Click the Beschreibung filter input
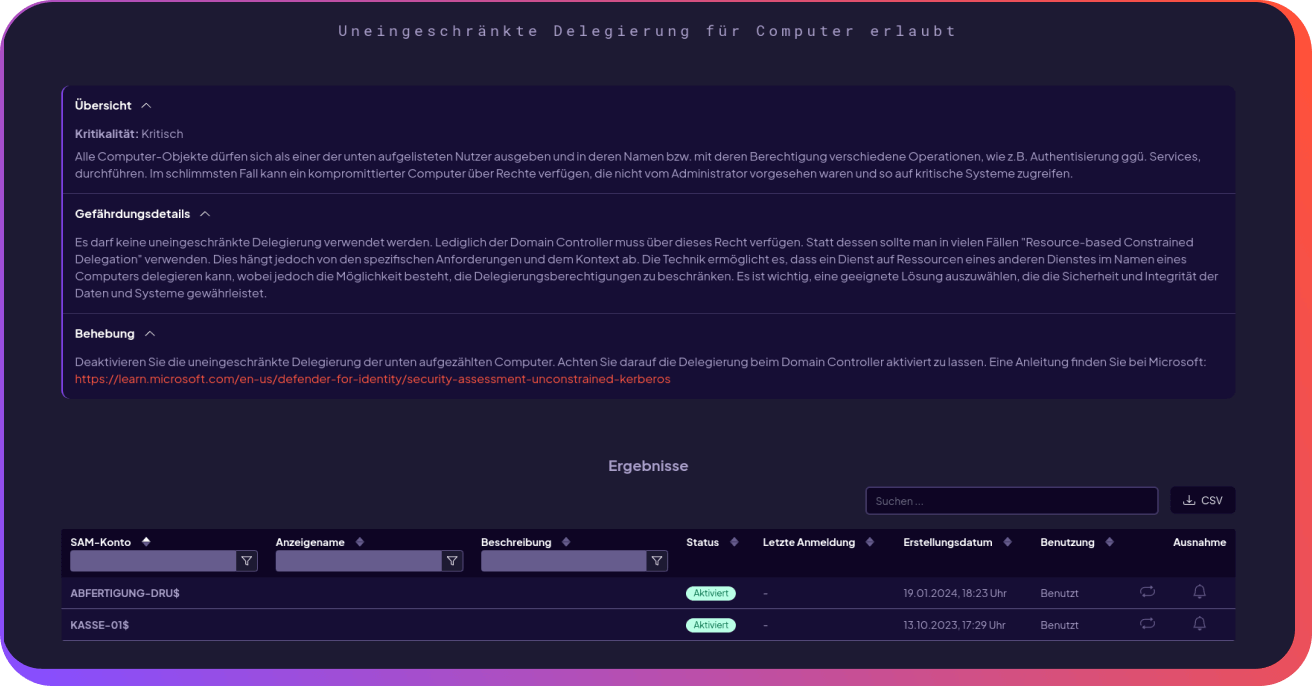Image resolution: width=1312 pixels, height=686 pixels. (x=564, y=561)
